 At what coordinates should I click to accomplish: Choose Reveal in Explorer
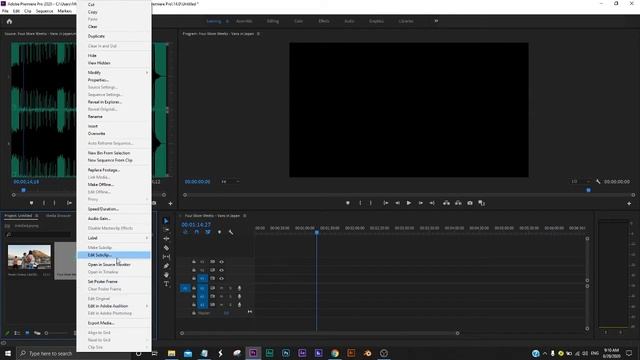click(114, 102)
